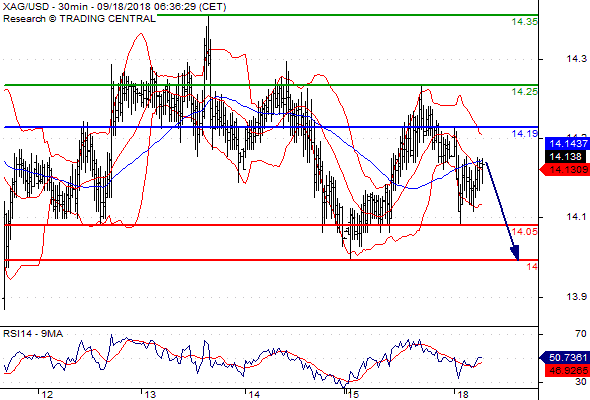
Task: Select the black 14.138 current price tag
Action: pos(565,157)
